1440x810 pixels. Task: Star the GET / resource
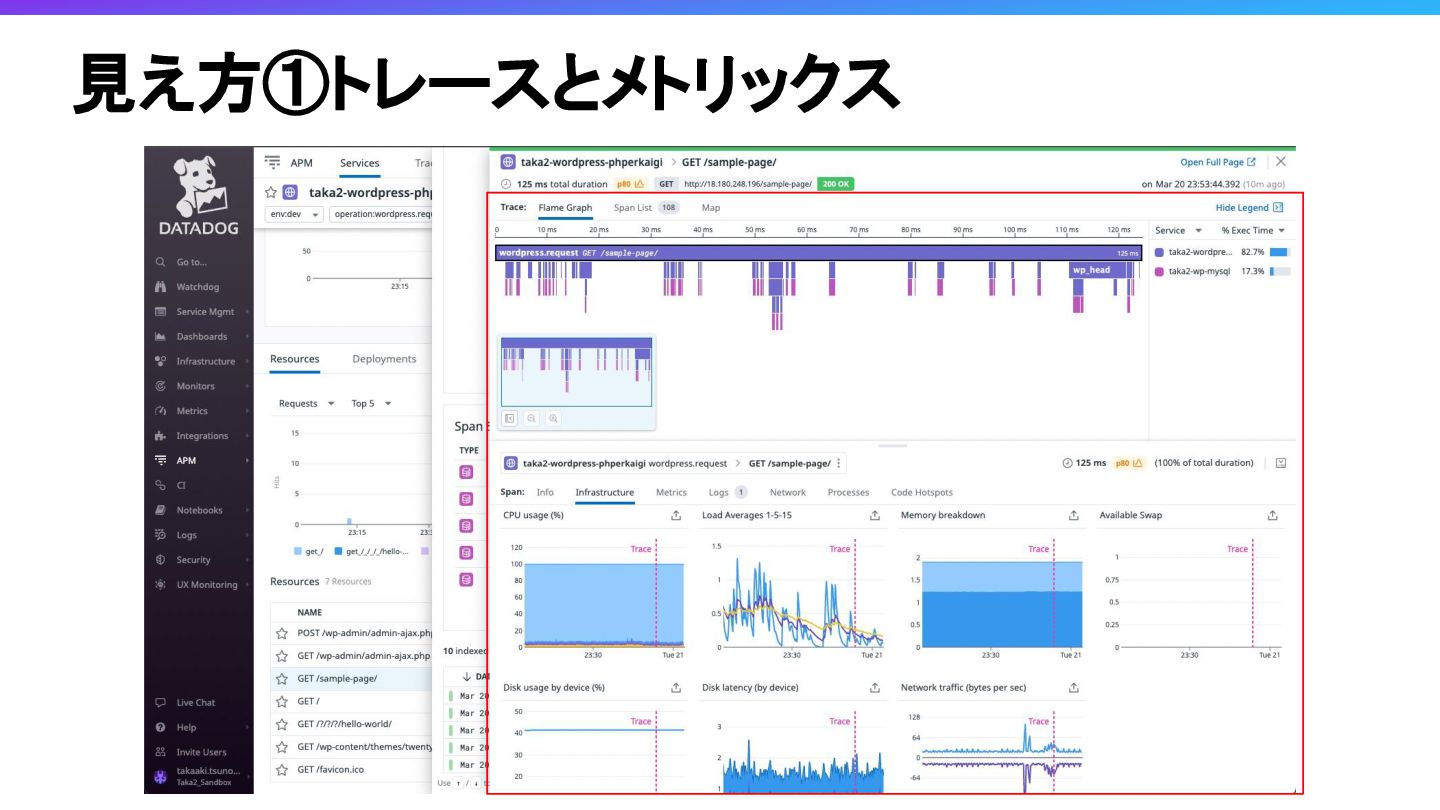pyautogui.click(x=281, y=701)
